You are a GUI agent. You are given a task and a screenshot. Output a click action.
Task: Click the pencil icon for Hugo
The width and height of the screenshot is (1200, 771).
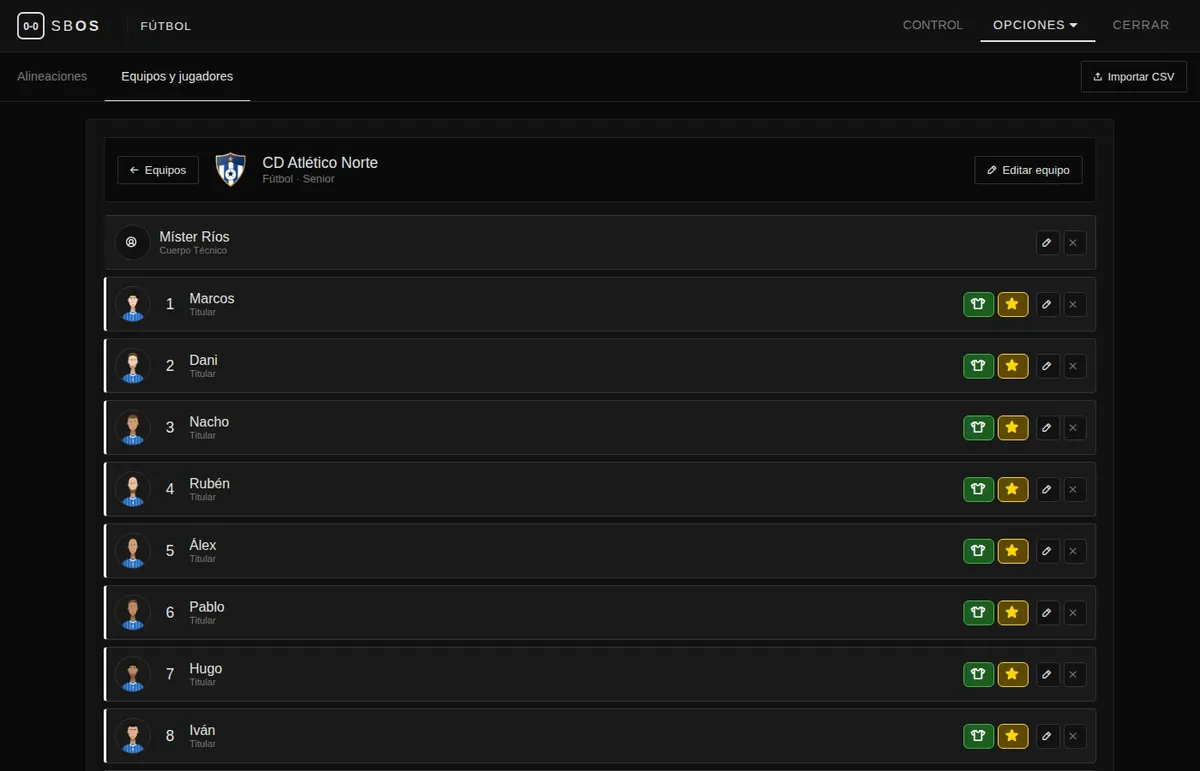[x=1047, y=675]
